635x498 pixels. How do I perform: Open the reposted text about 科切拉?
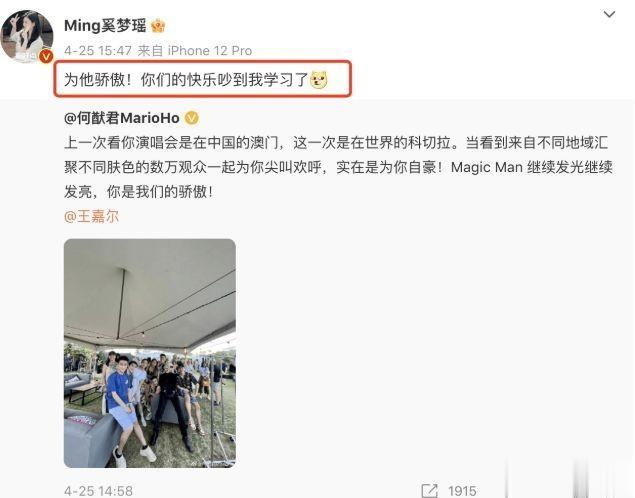tap(338, 167)
